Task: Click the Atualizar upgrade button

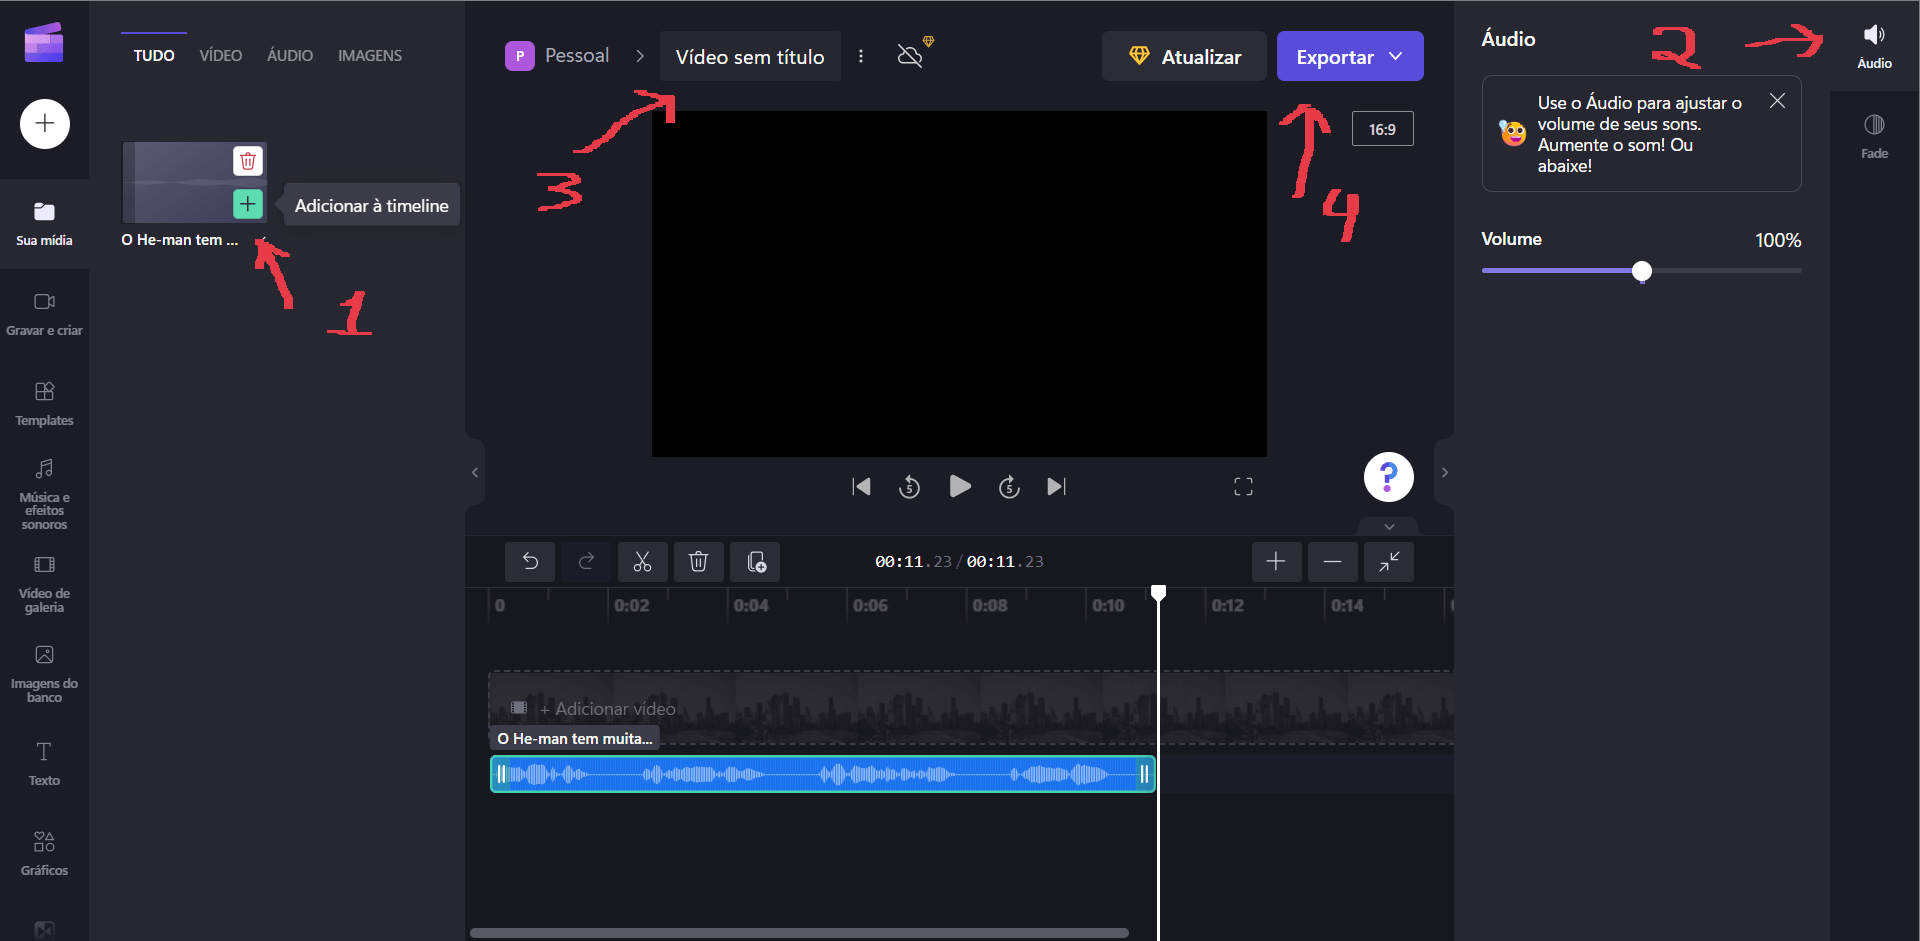Action: 1184,57
